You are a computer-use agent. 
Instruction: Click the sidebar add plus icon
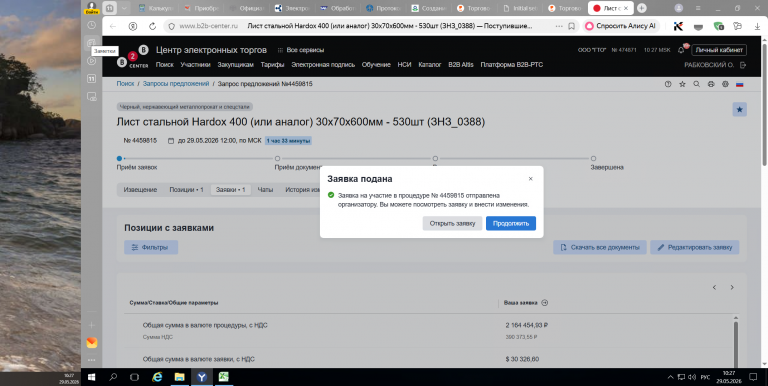pos(92,325)
